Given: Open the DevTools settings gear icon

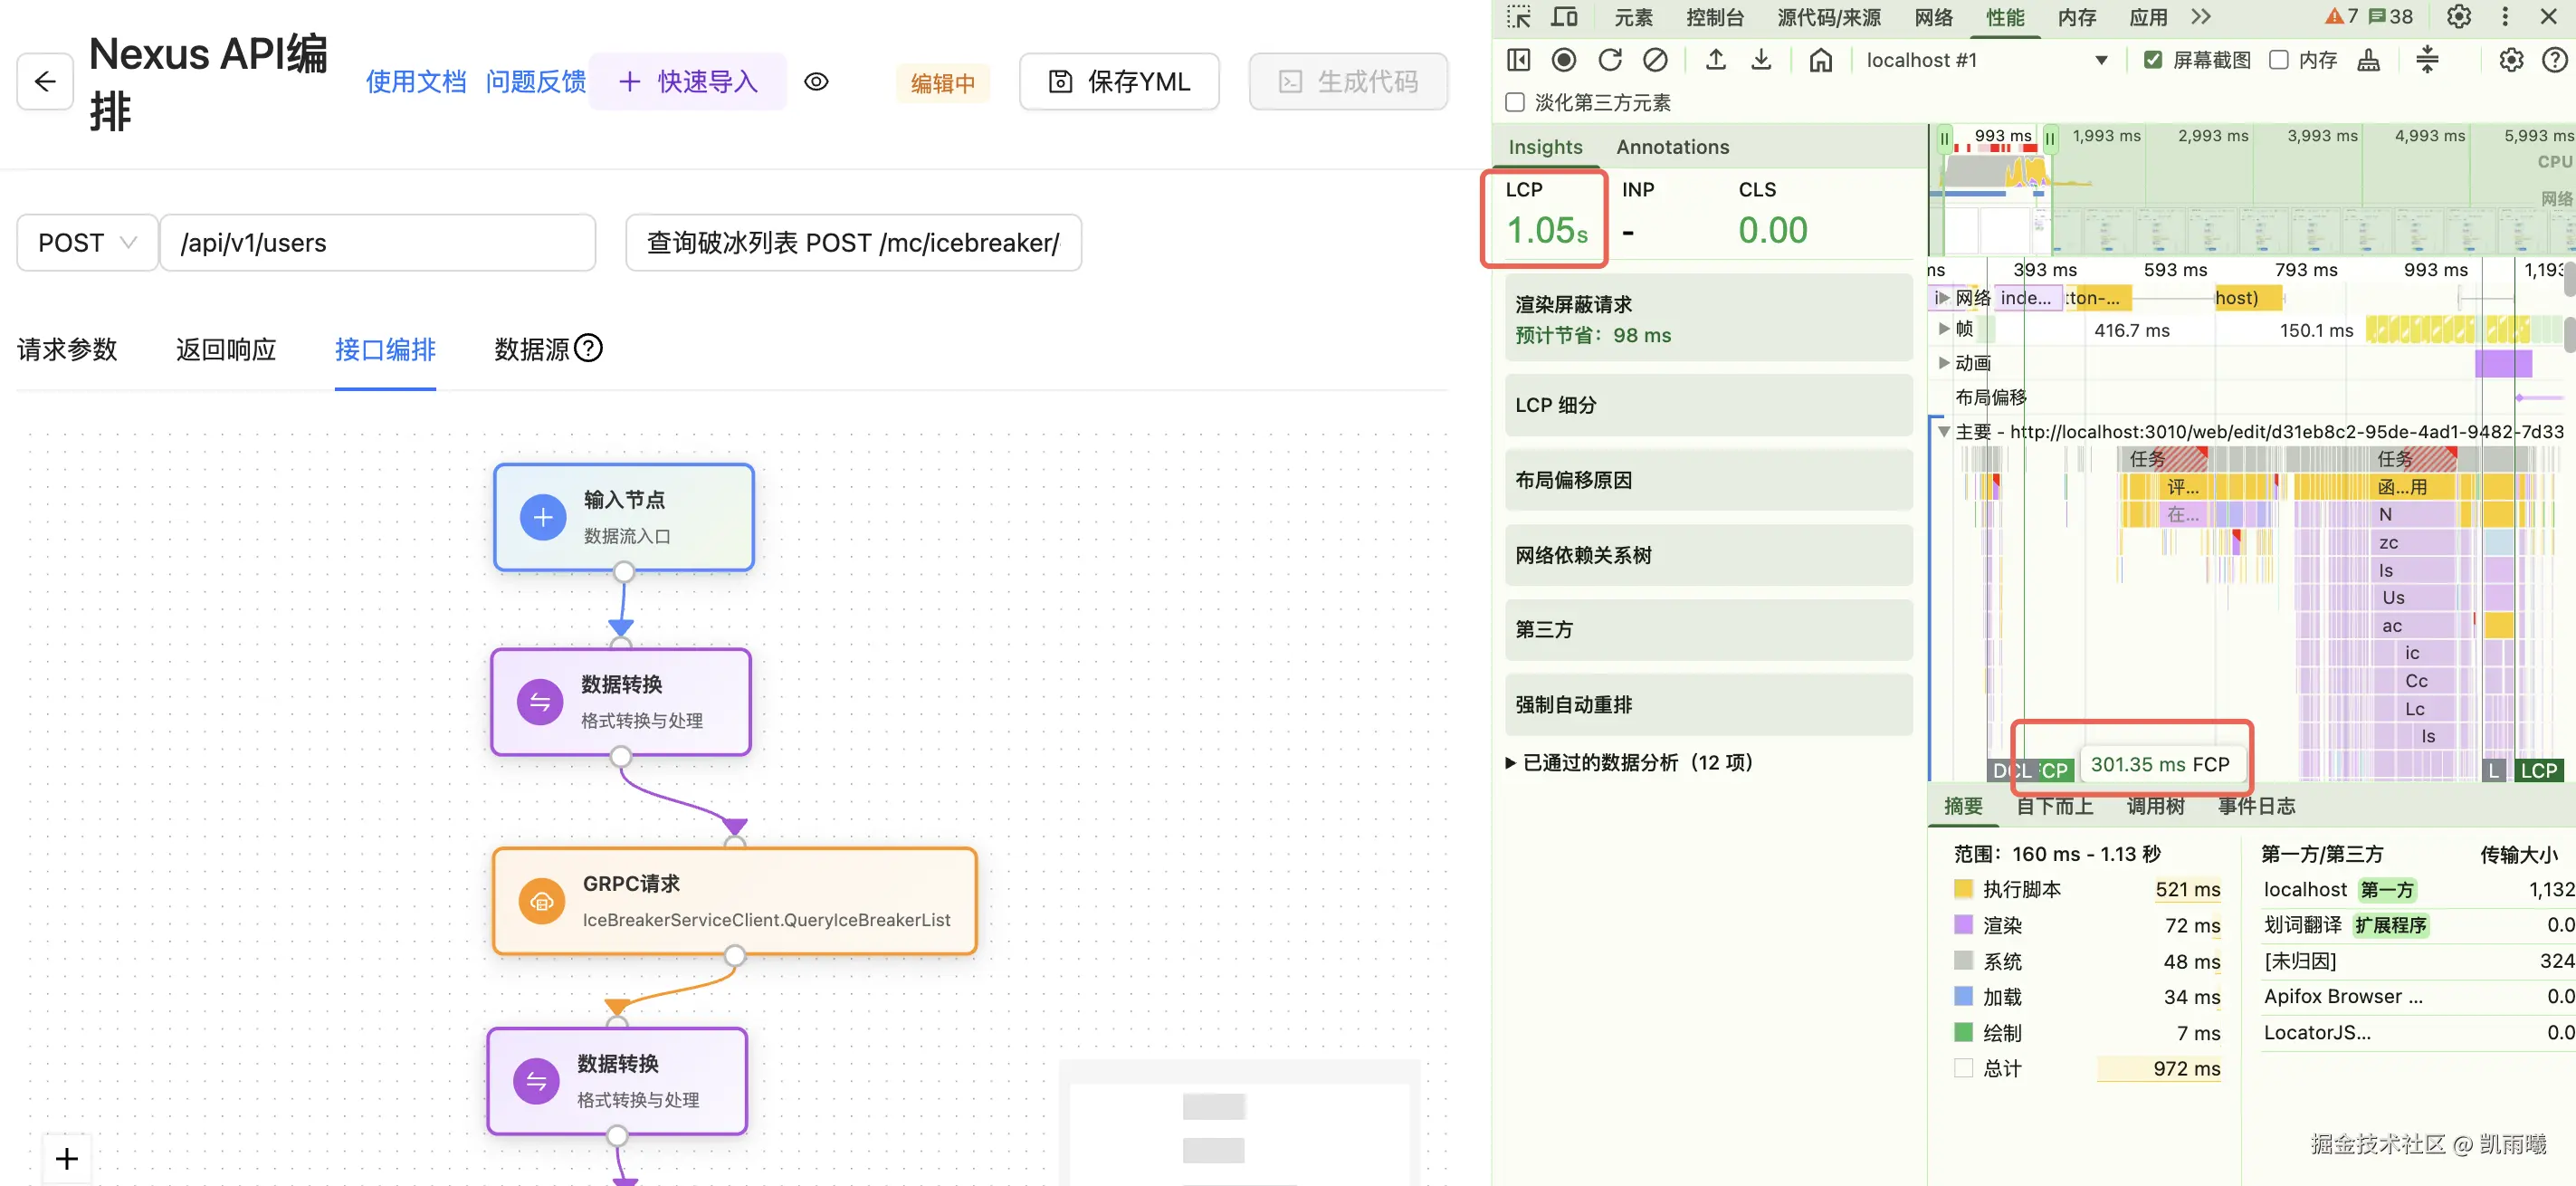Looking at the screenshot, I should tap(2458, 17).
